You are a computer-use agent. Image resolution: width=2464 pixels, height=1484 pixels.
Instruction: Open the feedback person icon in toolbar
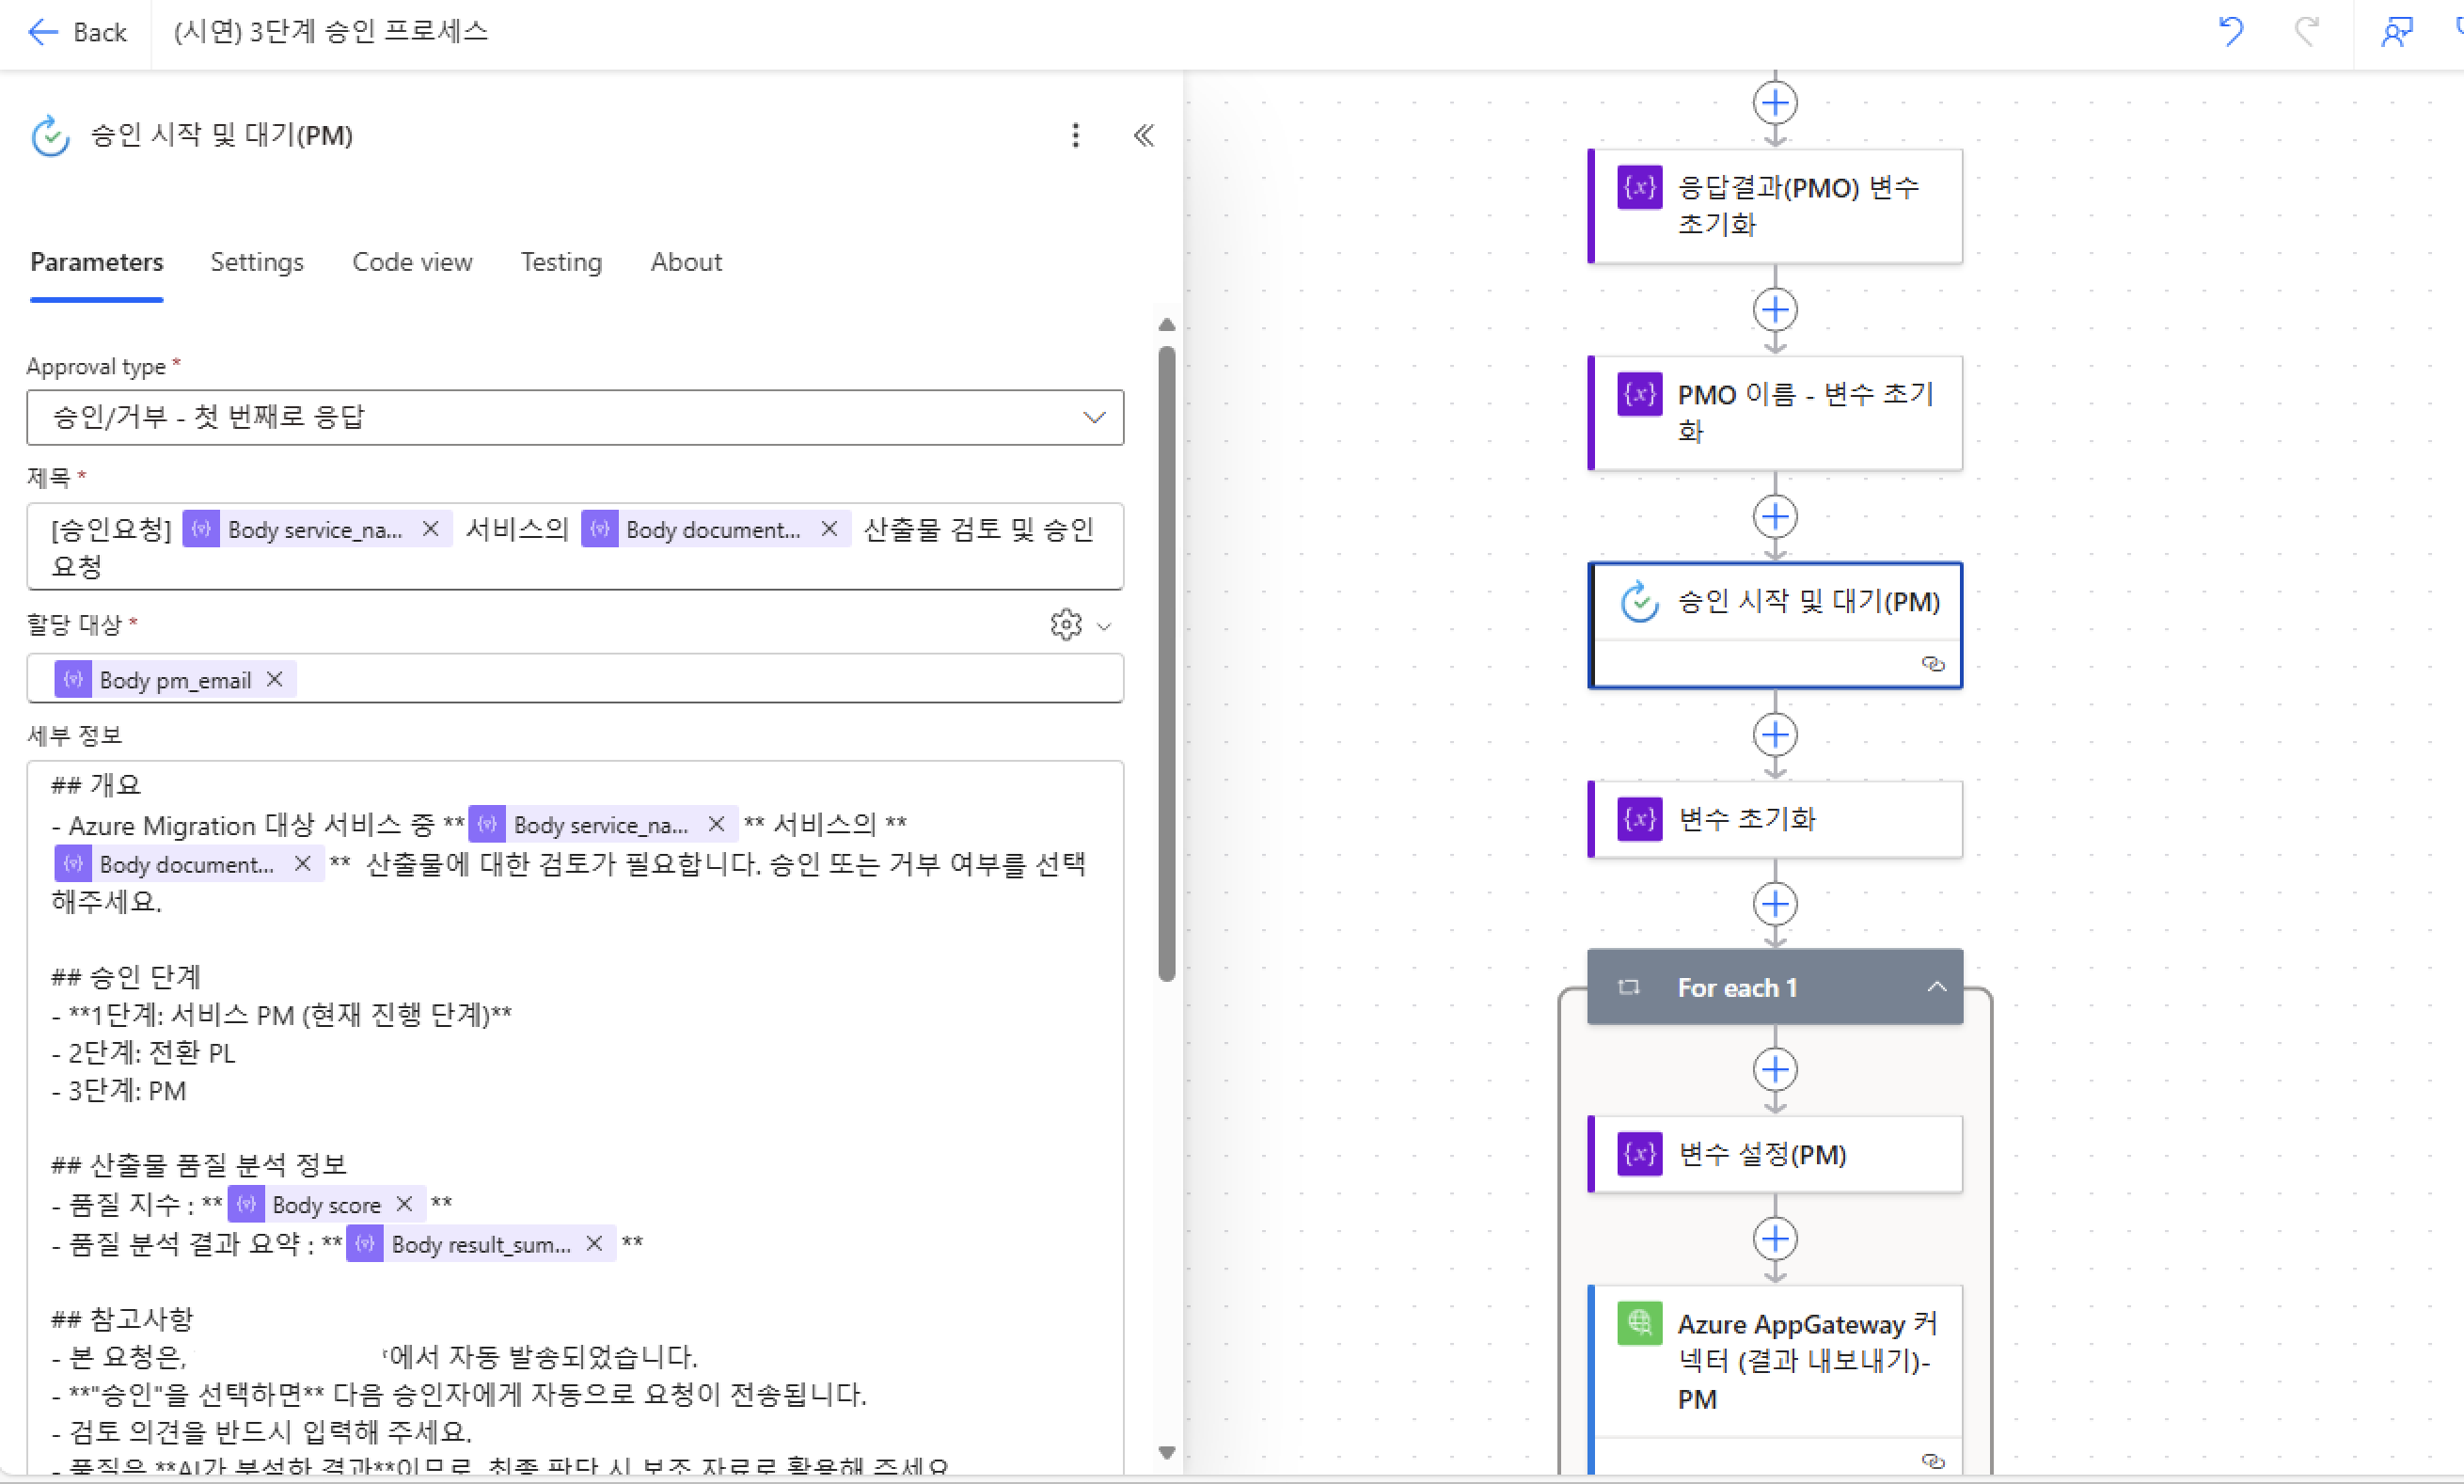pyautogui.click(x=2397, y=32)
